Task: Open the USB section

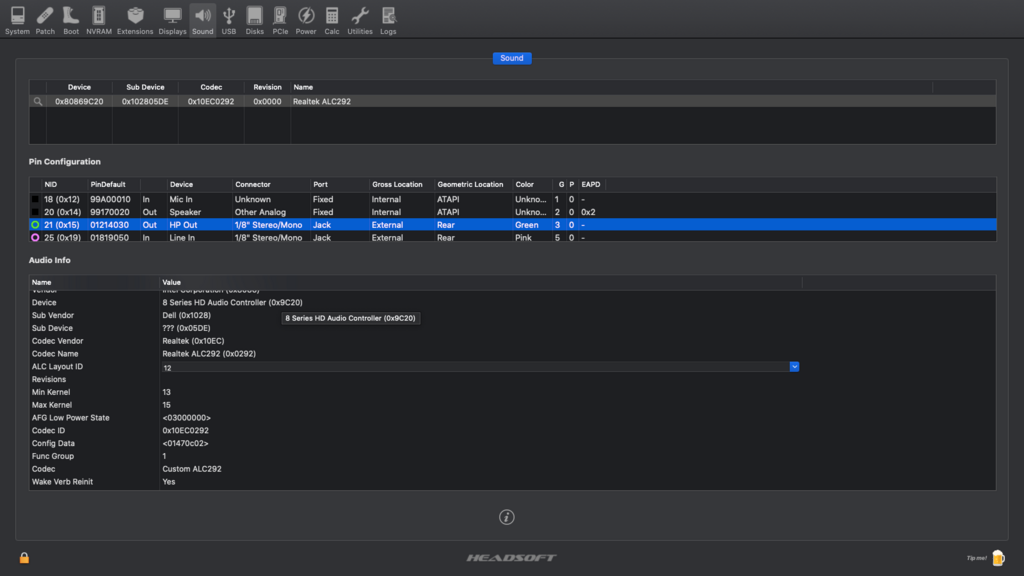Action: coord(229,19)
